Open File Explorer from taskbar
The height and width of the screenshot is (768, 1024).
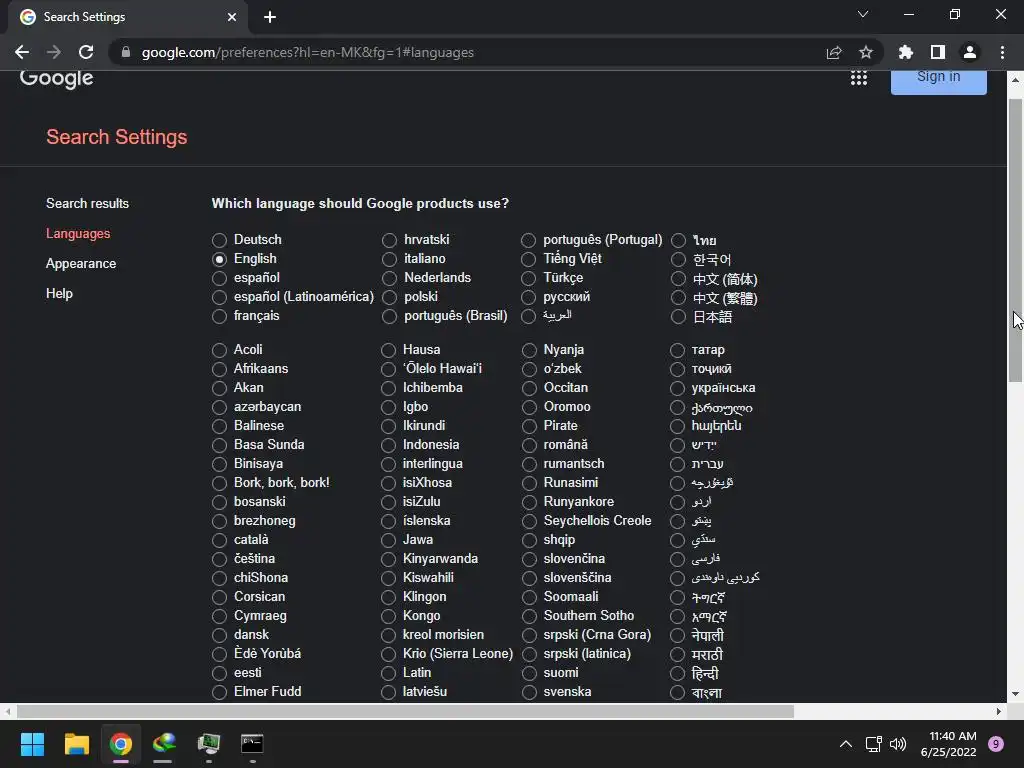point(76,744)
